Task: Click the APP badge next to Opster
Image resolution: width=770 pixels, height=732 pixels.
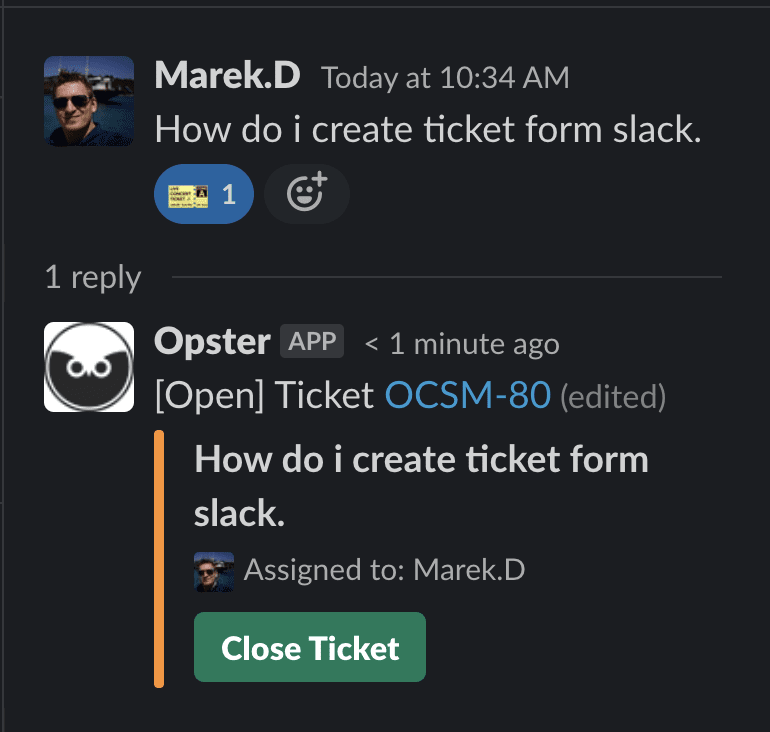Action: pos(312,341)
